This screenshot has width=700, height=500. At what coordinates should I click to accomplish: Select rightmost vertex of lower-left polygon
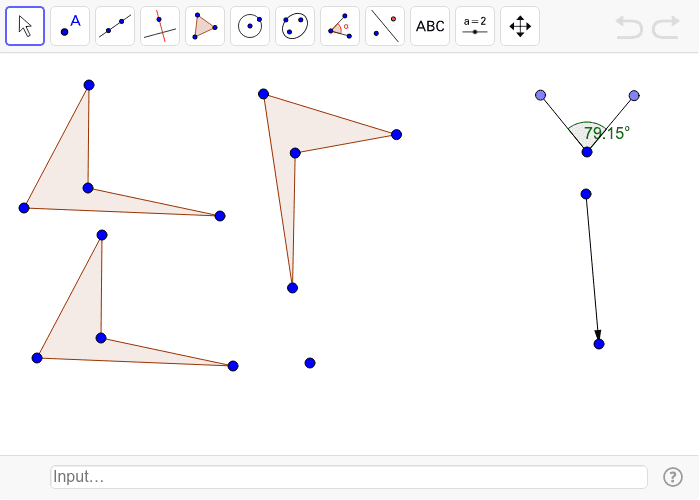(233, 366)
